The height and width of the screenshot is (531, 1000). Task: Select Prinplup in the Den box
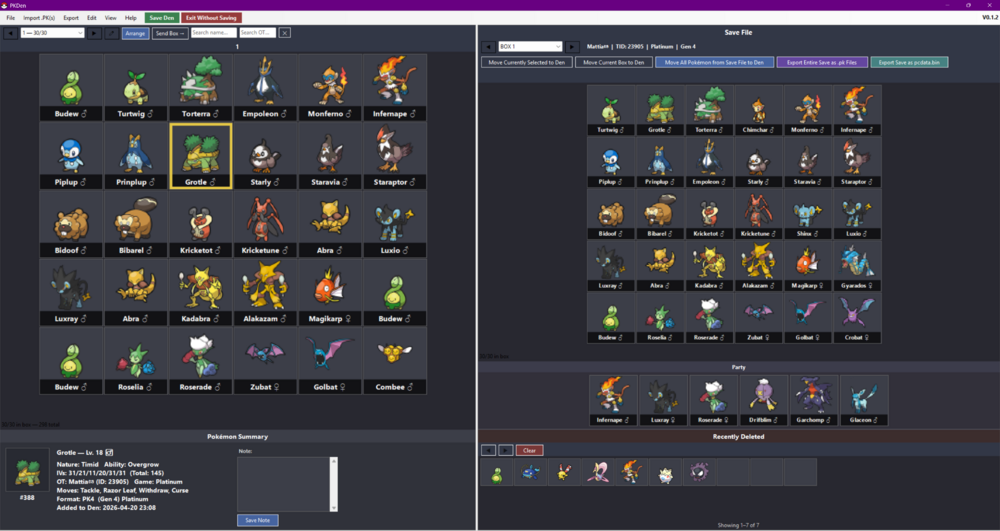click(x=136, y=156)
